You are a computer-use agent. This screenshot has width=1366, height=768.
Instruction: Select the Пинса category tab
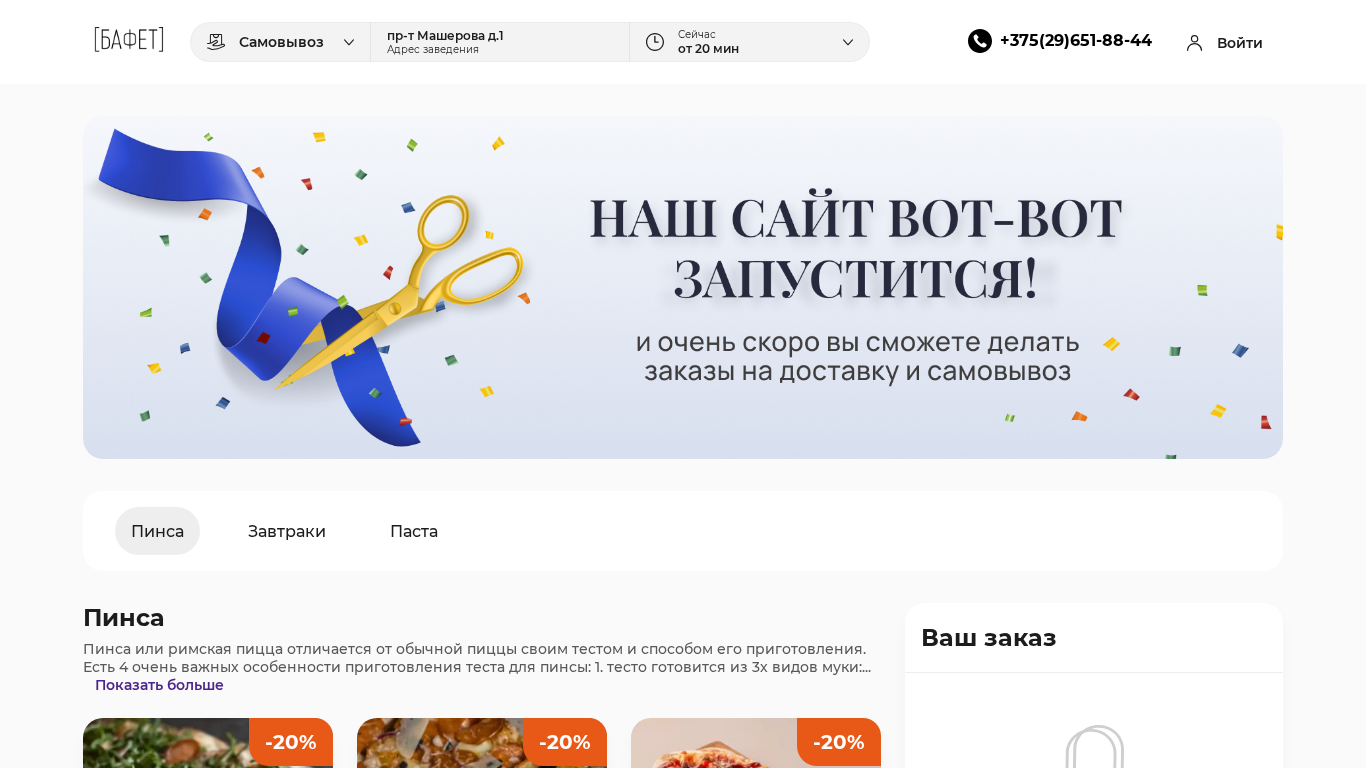coord(157,531)
